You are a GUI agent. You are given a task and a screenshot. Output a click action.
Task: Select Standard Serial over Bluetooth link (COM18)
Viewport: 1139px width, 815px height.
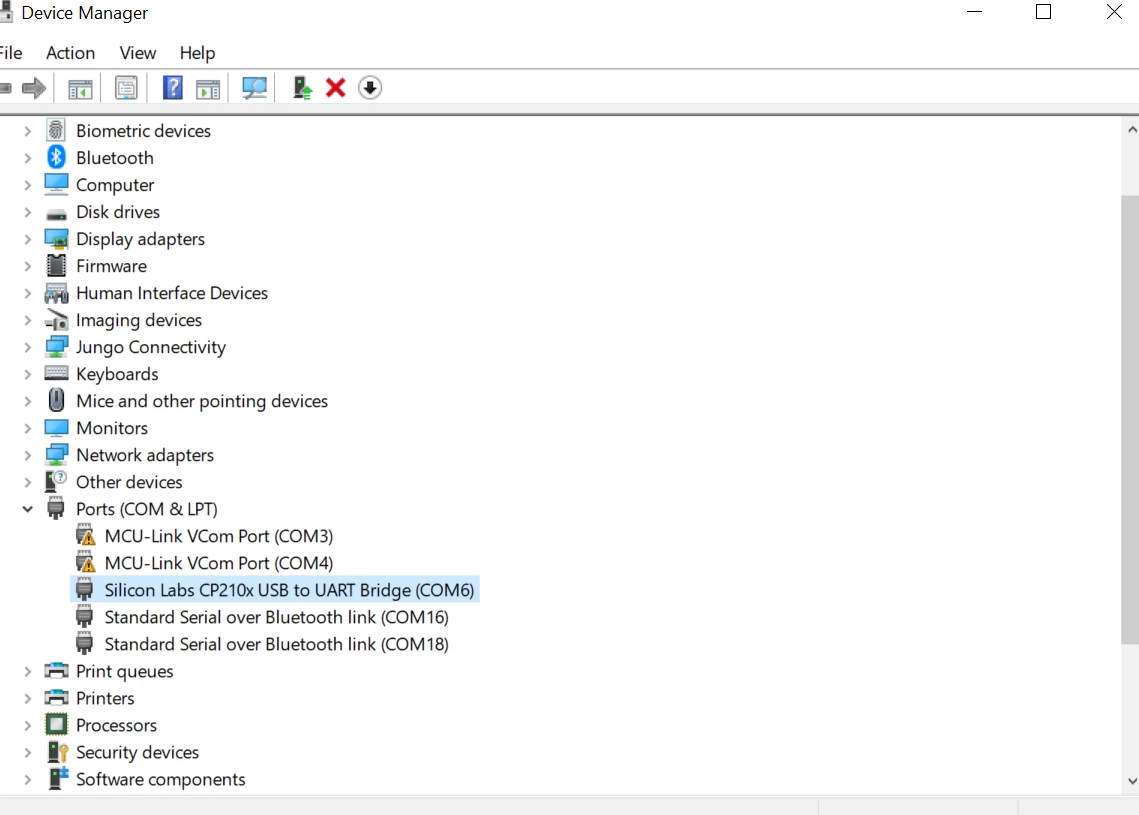[x=277, y=644]
